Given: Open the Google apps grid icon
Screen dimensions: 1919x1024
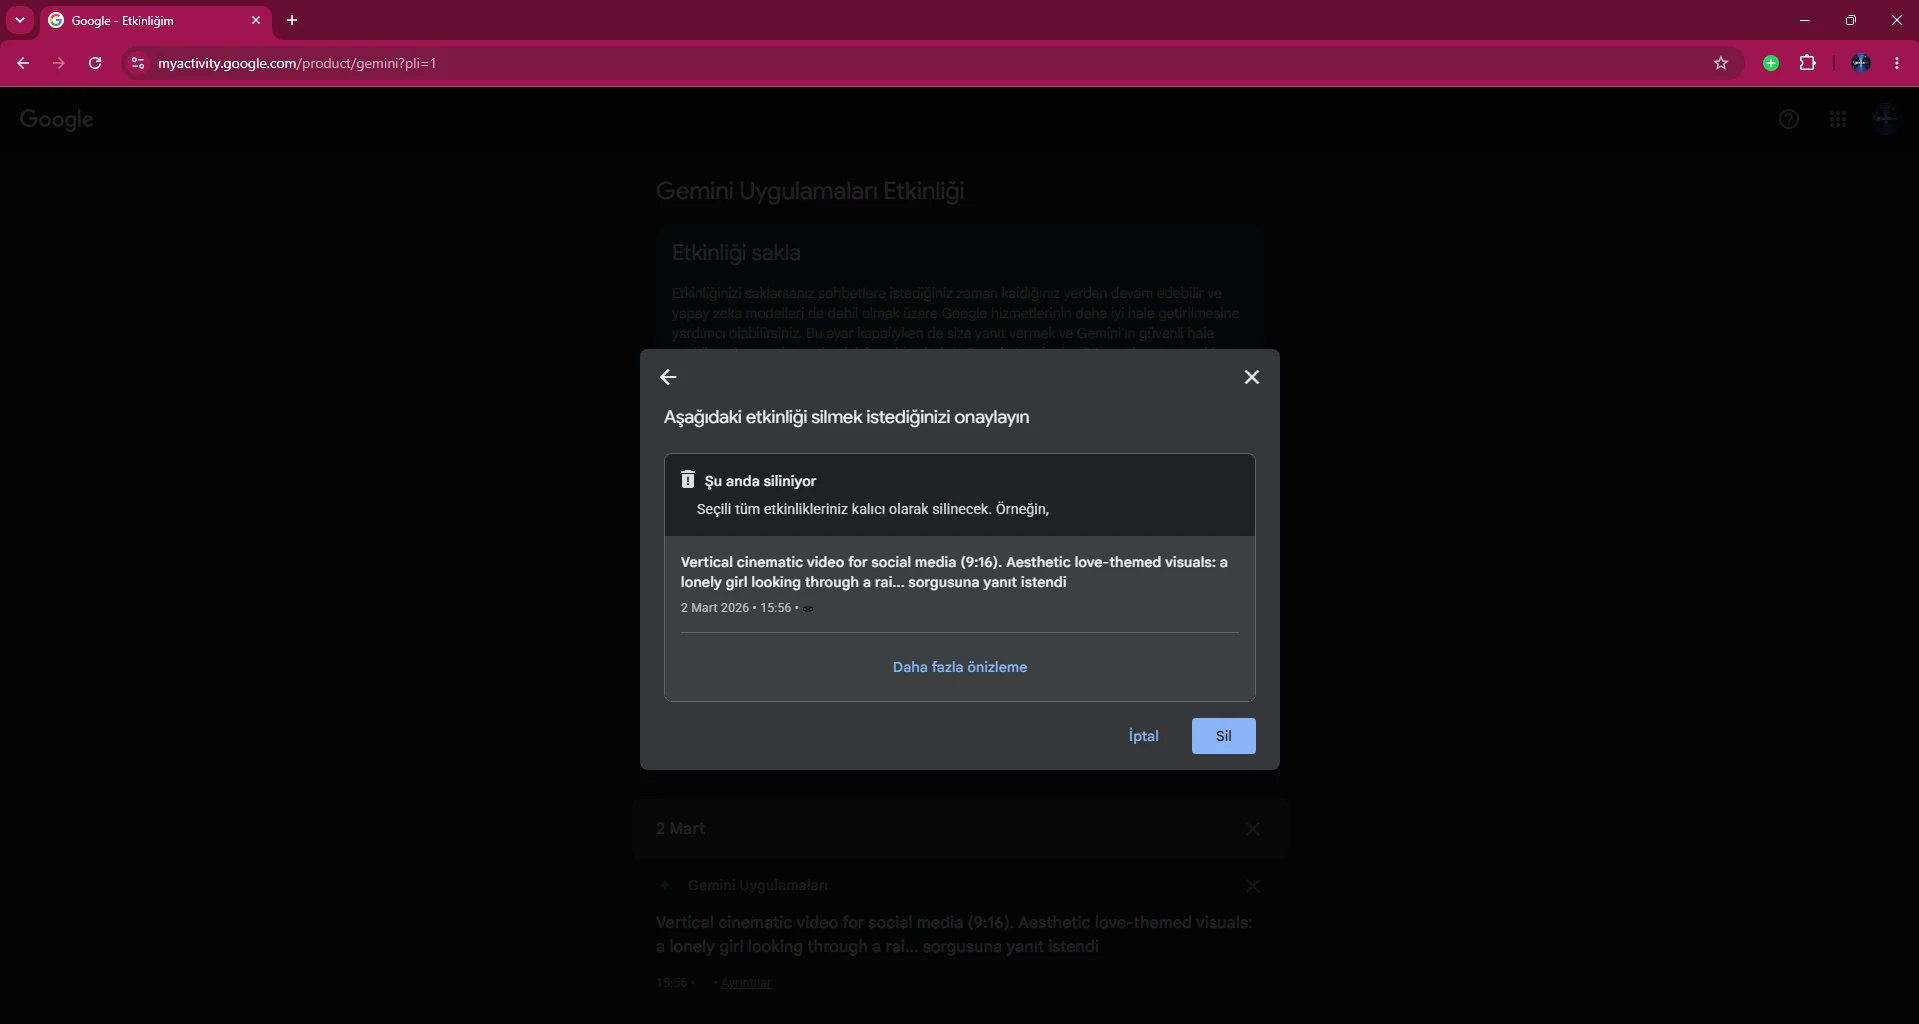Looking at the screenshot, I should point(1838,119).
